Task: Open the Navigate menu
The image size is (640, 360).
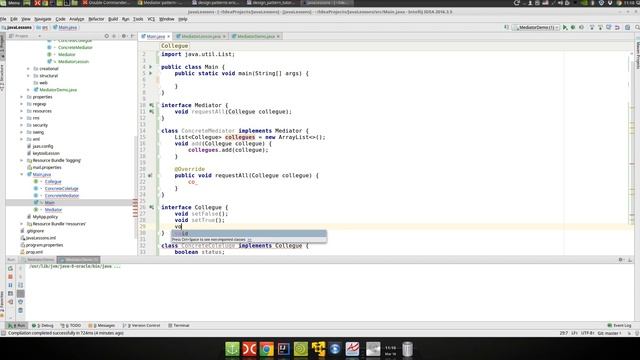Action: coord(42,19)
